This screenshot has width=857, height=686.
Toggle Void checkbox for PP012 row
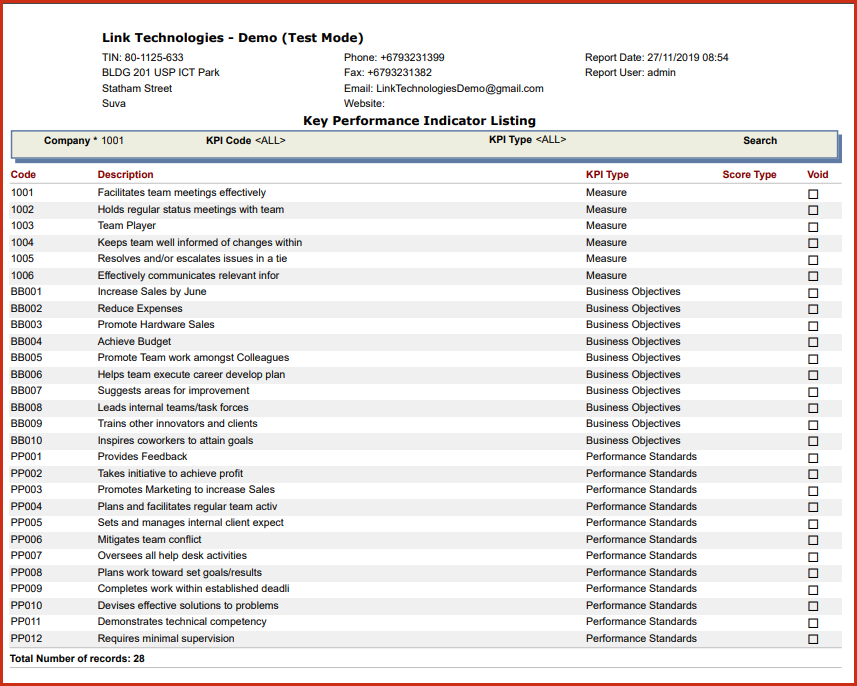pyautogui.click(x=813, y=639)
